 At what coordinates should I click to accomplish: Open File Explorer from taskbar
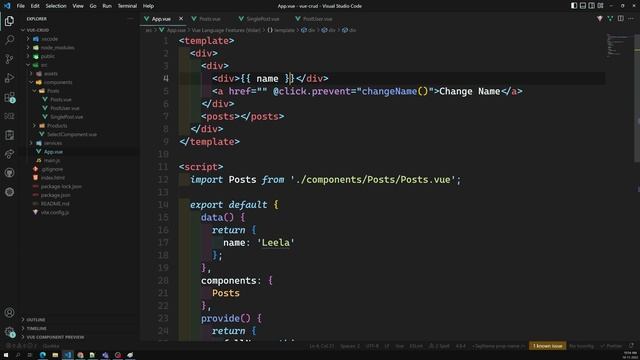click(55, 355)
